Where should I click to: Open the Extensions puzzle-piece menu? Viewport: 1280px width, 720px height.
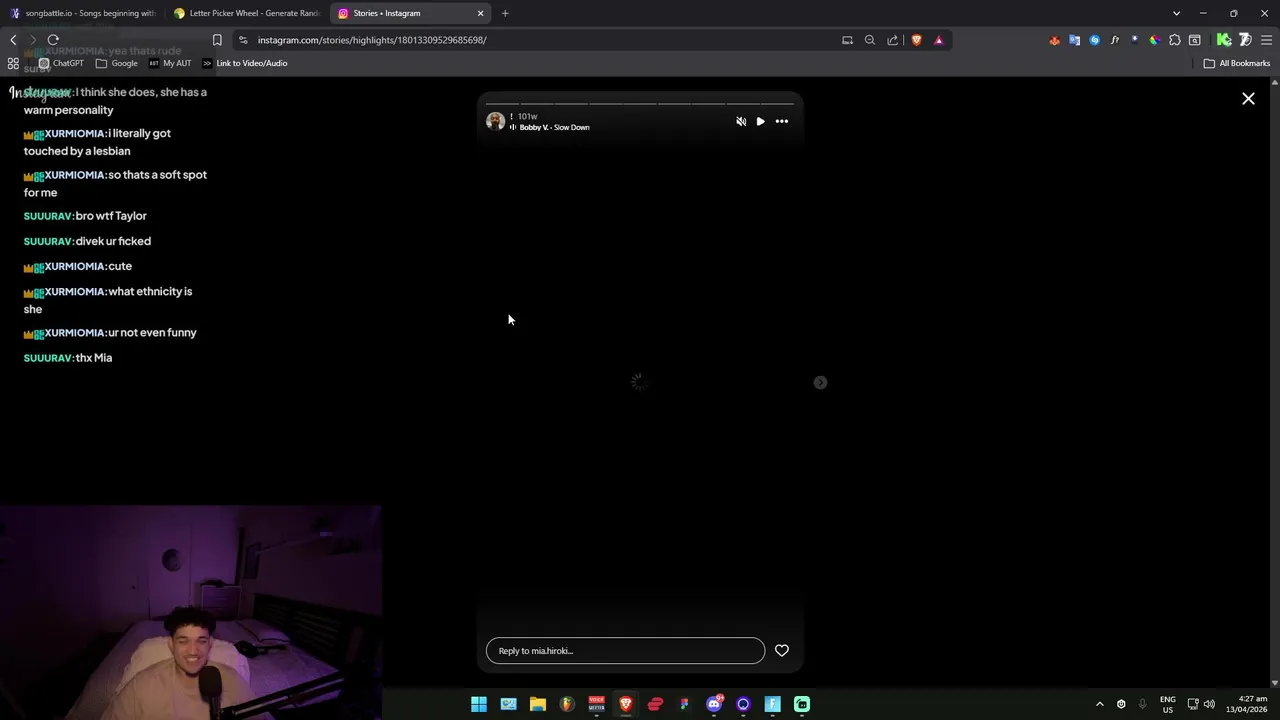tap(1175, 40)
